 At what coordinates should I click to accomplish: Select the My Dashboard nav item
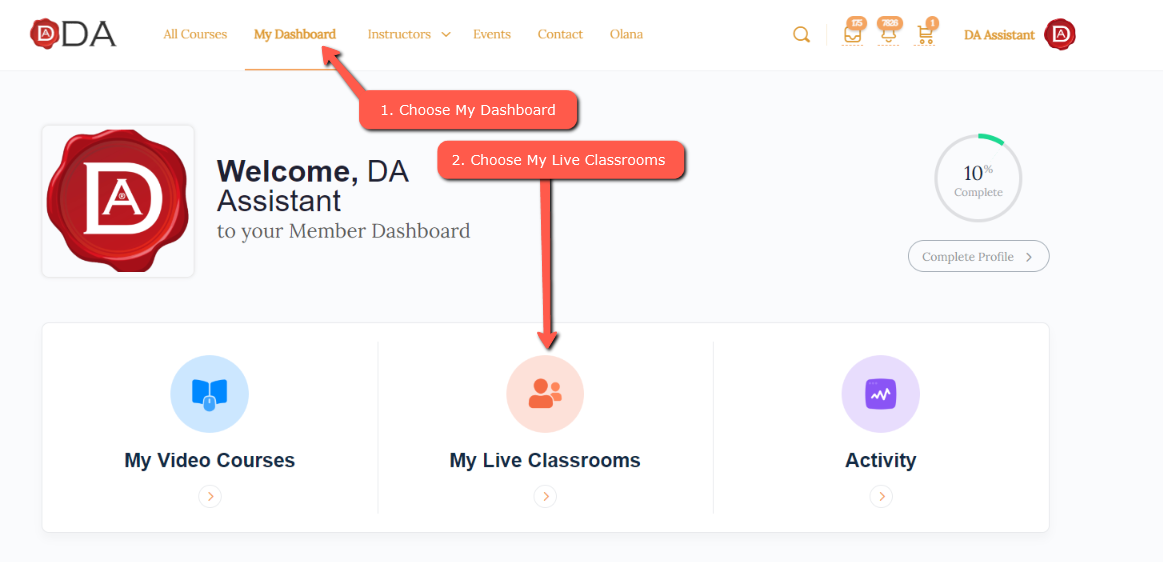coord(295,35)
